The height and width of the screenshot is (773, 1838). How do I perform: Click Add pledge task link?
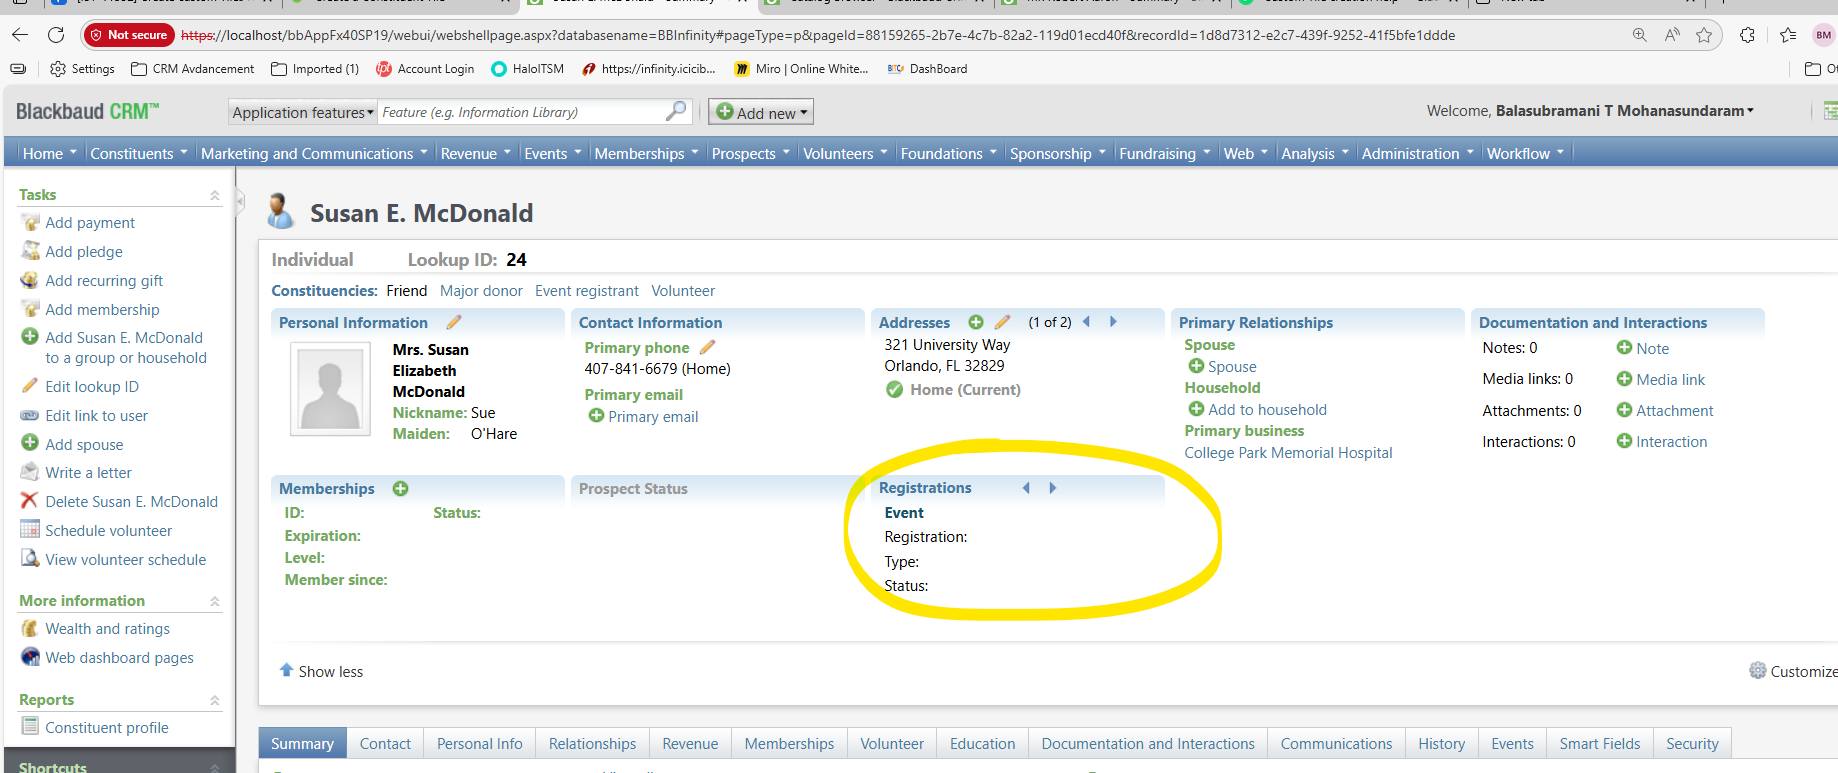pos(84,252)
